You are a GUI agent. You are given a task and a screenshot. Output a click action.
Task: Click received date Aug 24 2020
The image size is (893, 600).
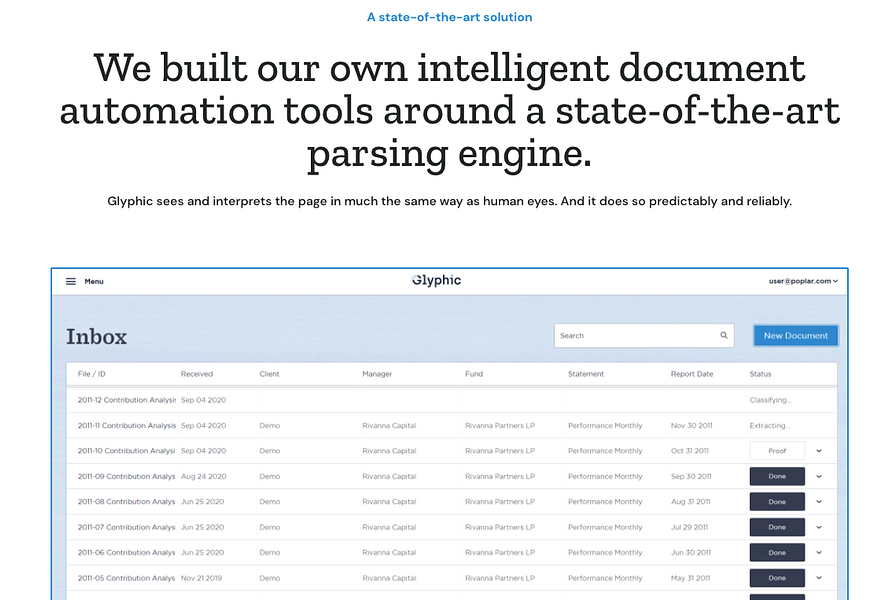pyautogui.click(x=203, y=476)
